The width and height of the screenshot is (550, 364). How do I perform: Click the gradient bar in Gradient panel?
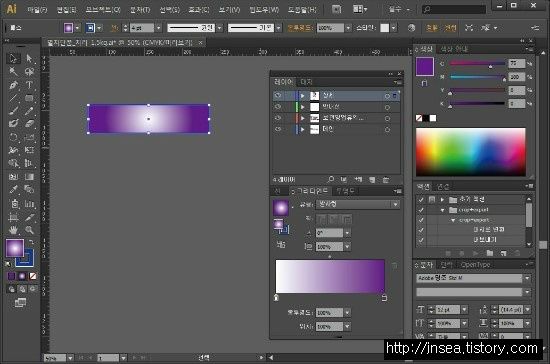[x=330, y=276]
